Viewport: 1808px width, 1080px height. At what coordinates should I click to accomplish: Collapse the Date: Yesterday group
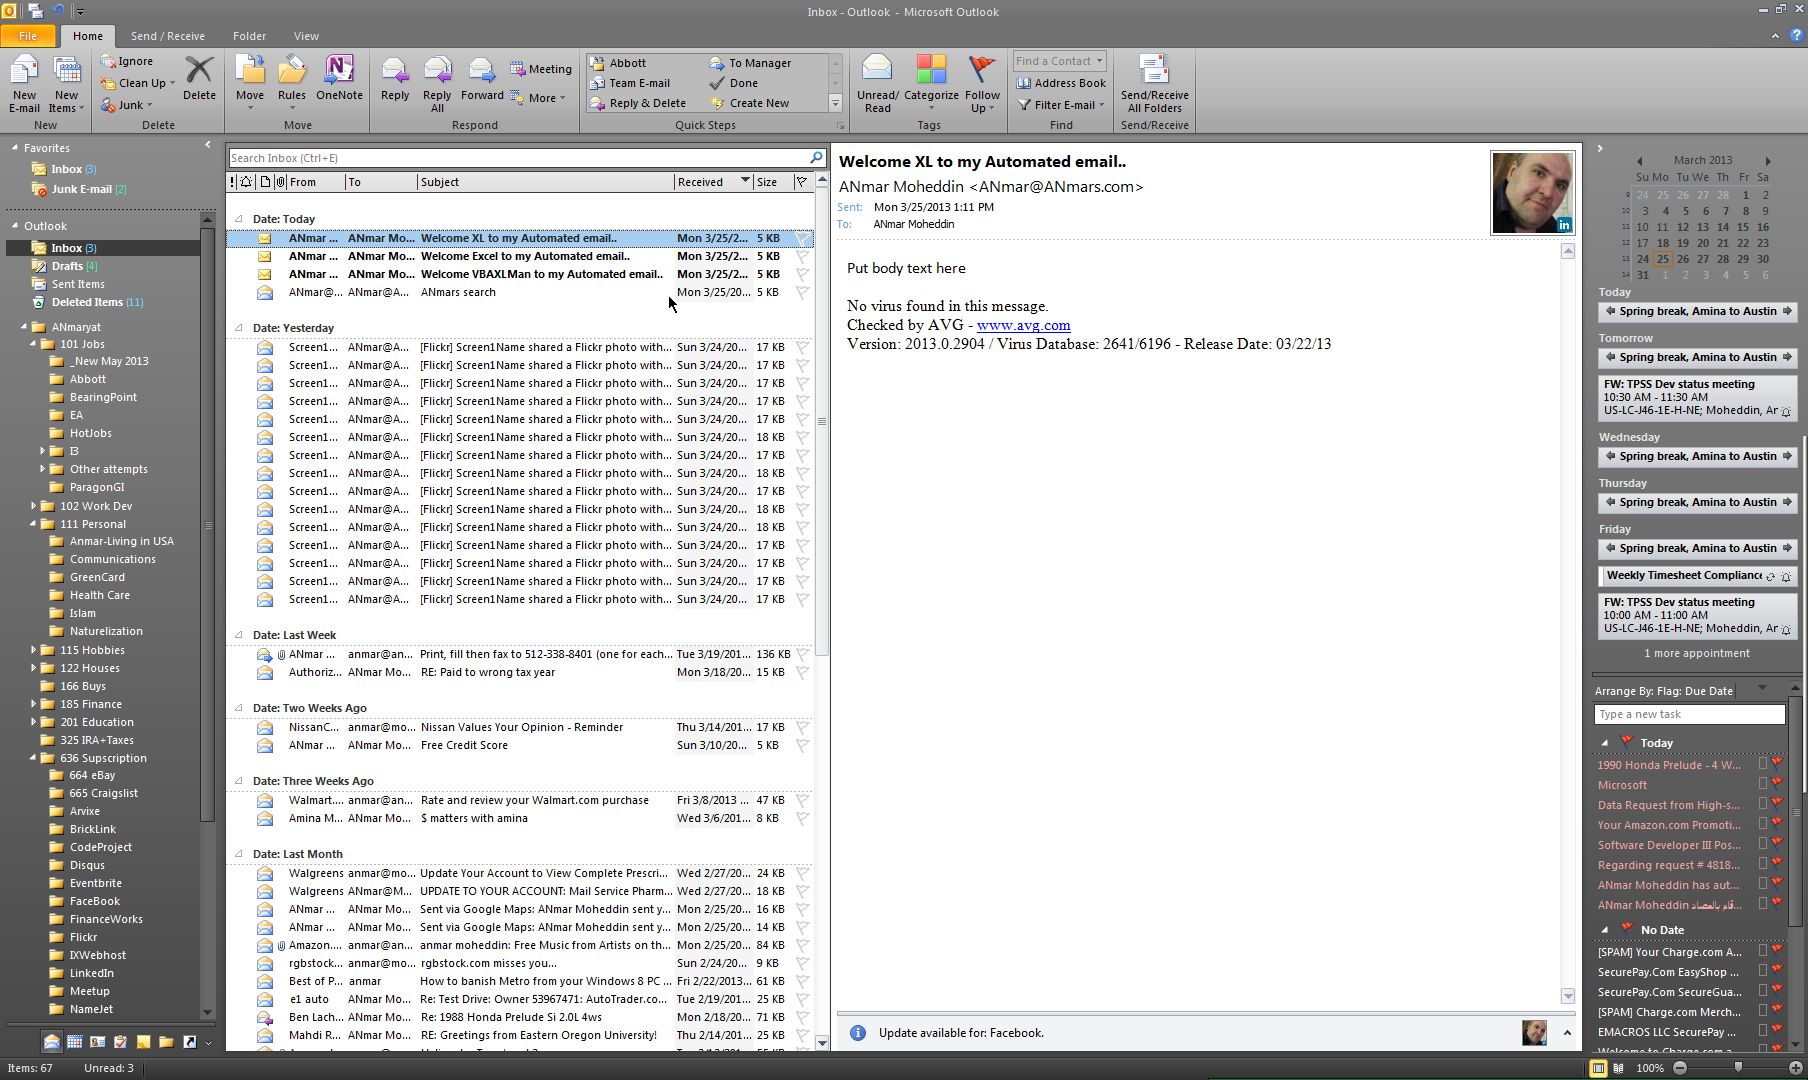click(238, 327)
